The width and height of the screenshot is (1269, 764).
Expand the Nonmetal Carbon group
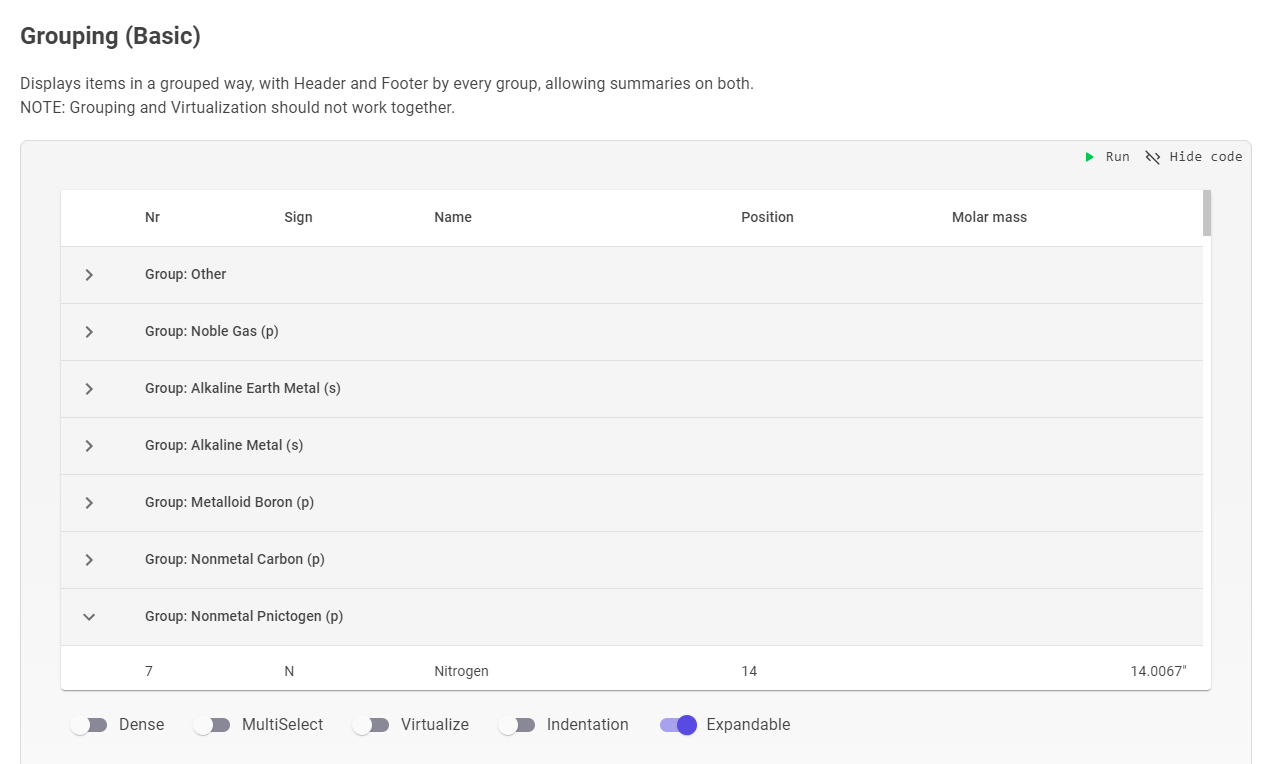click(x=89, y=559)
